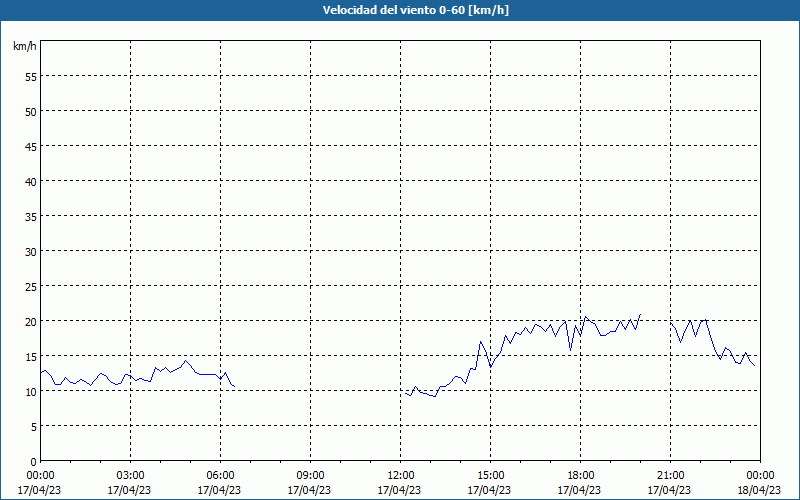
Task: Select the '06:00' time label
Action: tap(220, 476)
